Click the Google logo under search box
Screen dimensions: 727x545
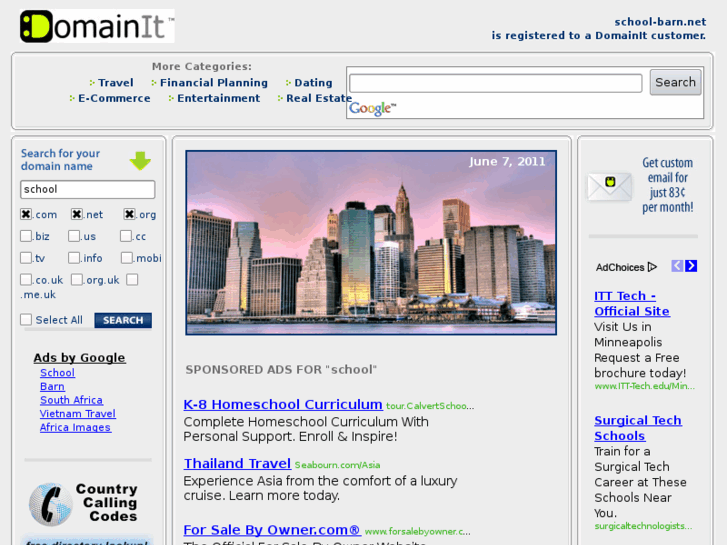click(x=372, y=109)
